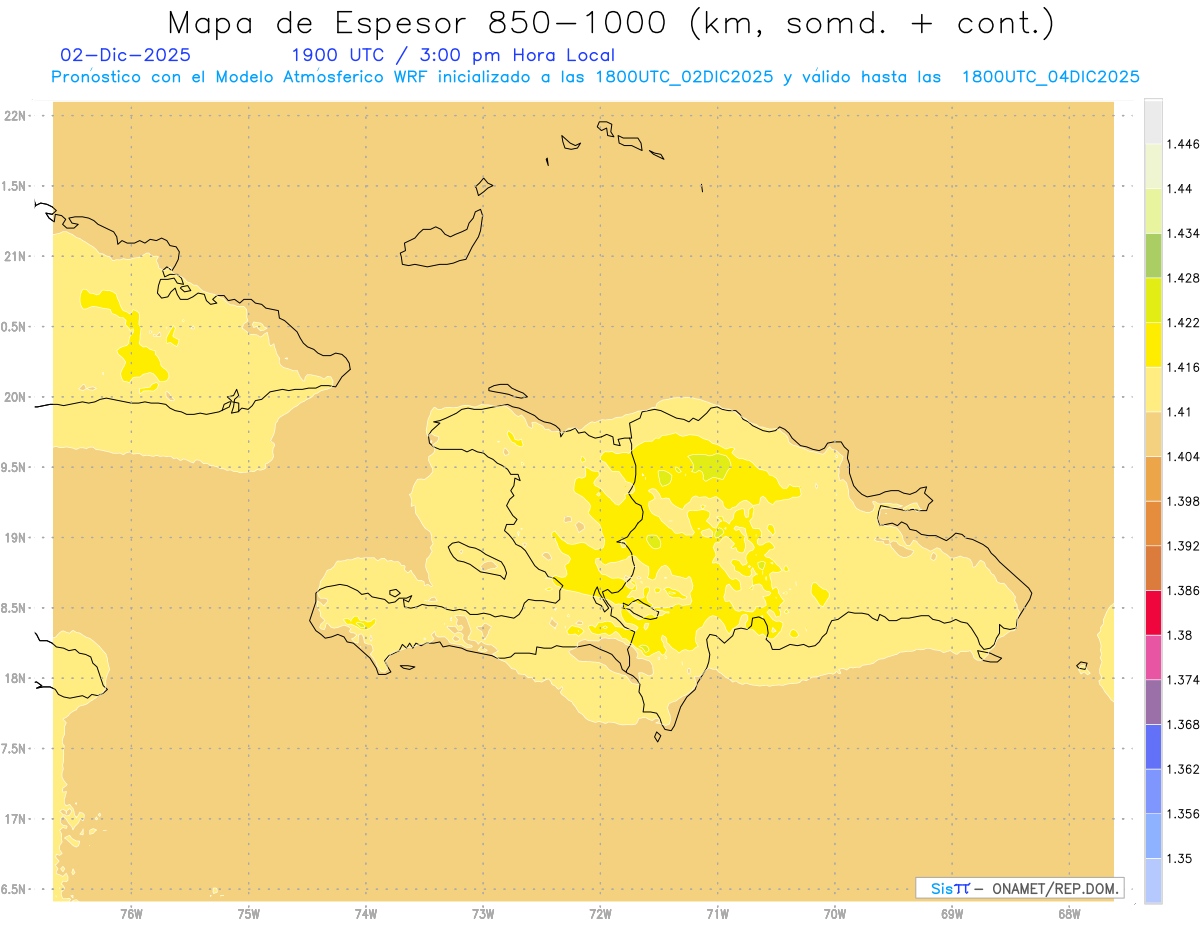Click the purple swatch between 1.368 and 1.374
Screen dimensions: 1200x927
point(1153,702)
